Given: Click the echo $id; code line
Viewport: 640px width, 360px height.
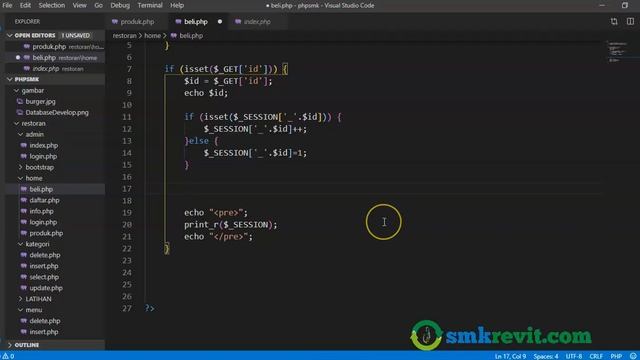Looking at the screenshot, I should coord(206,93).
